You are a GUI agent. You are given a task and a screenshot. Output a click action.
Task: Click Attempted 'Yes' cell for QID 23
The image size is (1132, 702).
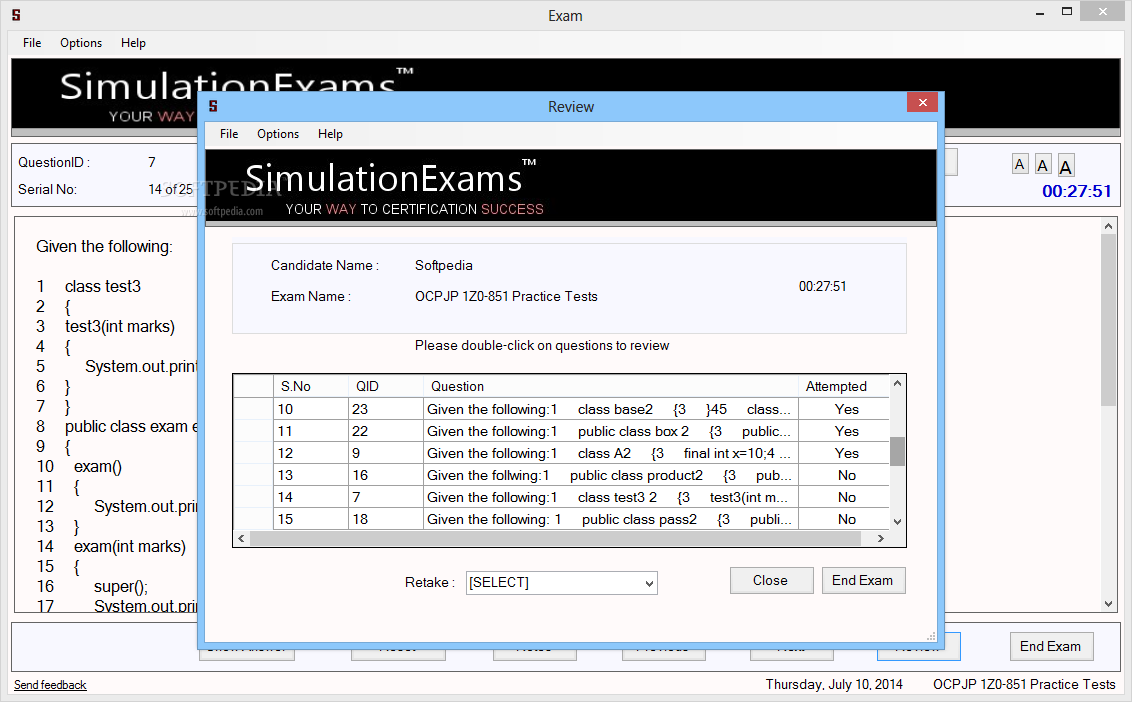click(846, 410)
